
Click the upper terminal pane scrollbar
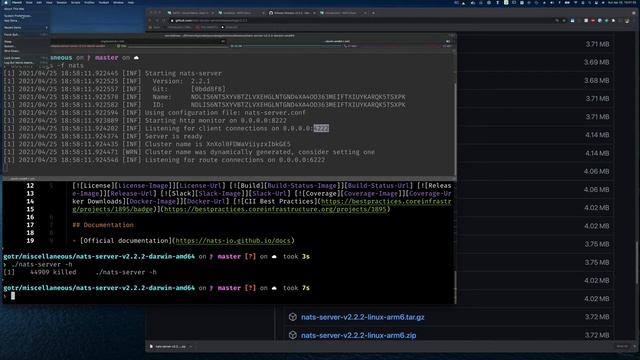tap(455, 129)
